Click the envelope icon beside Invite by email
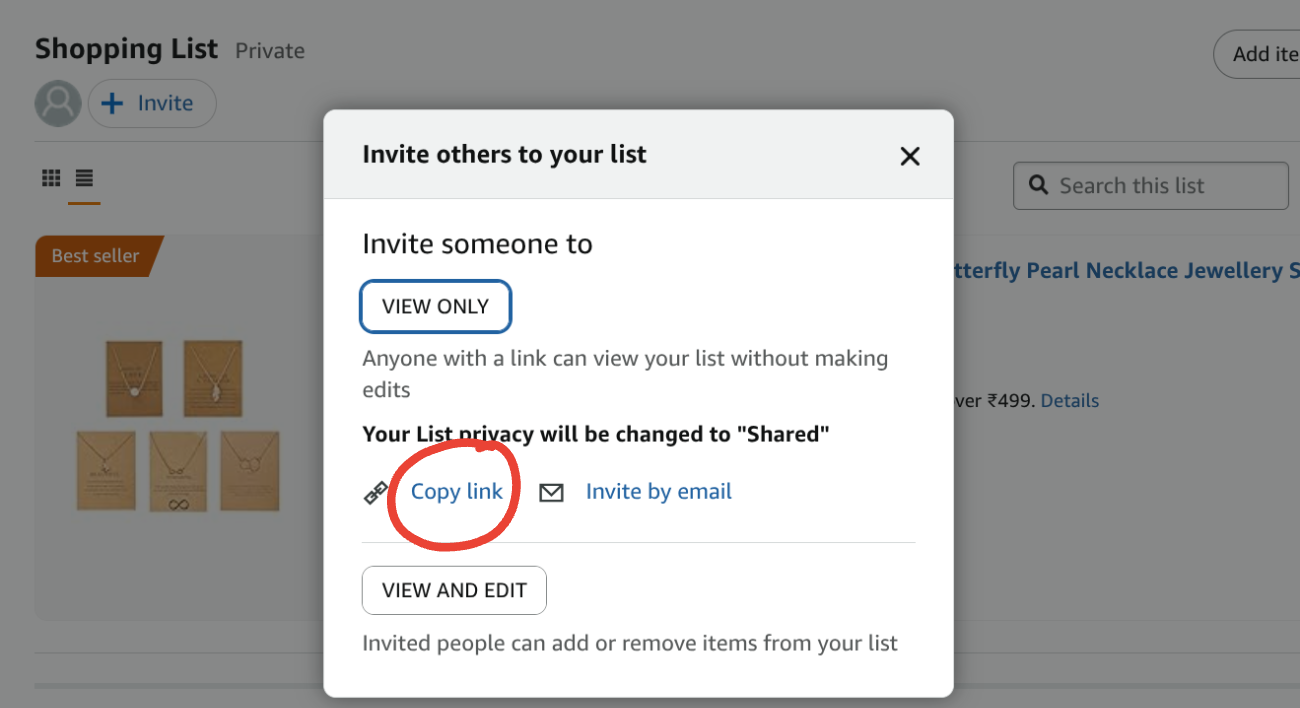The image size is (1300, 708). point(551,491)
